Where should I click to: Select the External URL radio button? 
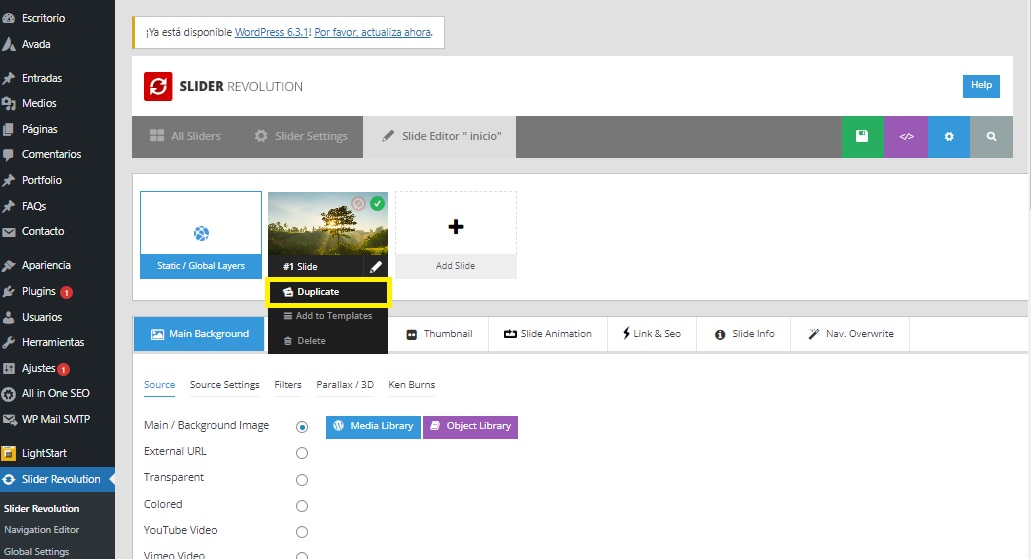302,453
